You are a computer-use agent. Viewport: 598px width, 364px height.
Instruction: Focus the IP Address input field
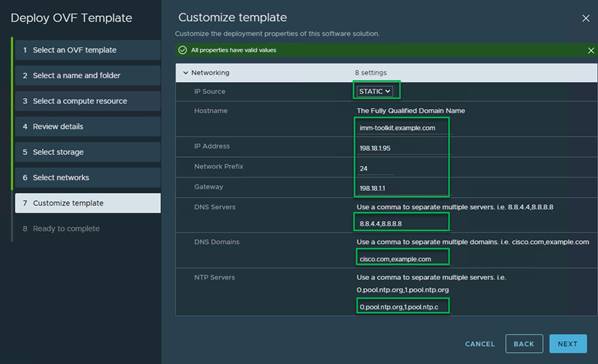pos(402,148)
